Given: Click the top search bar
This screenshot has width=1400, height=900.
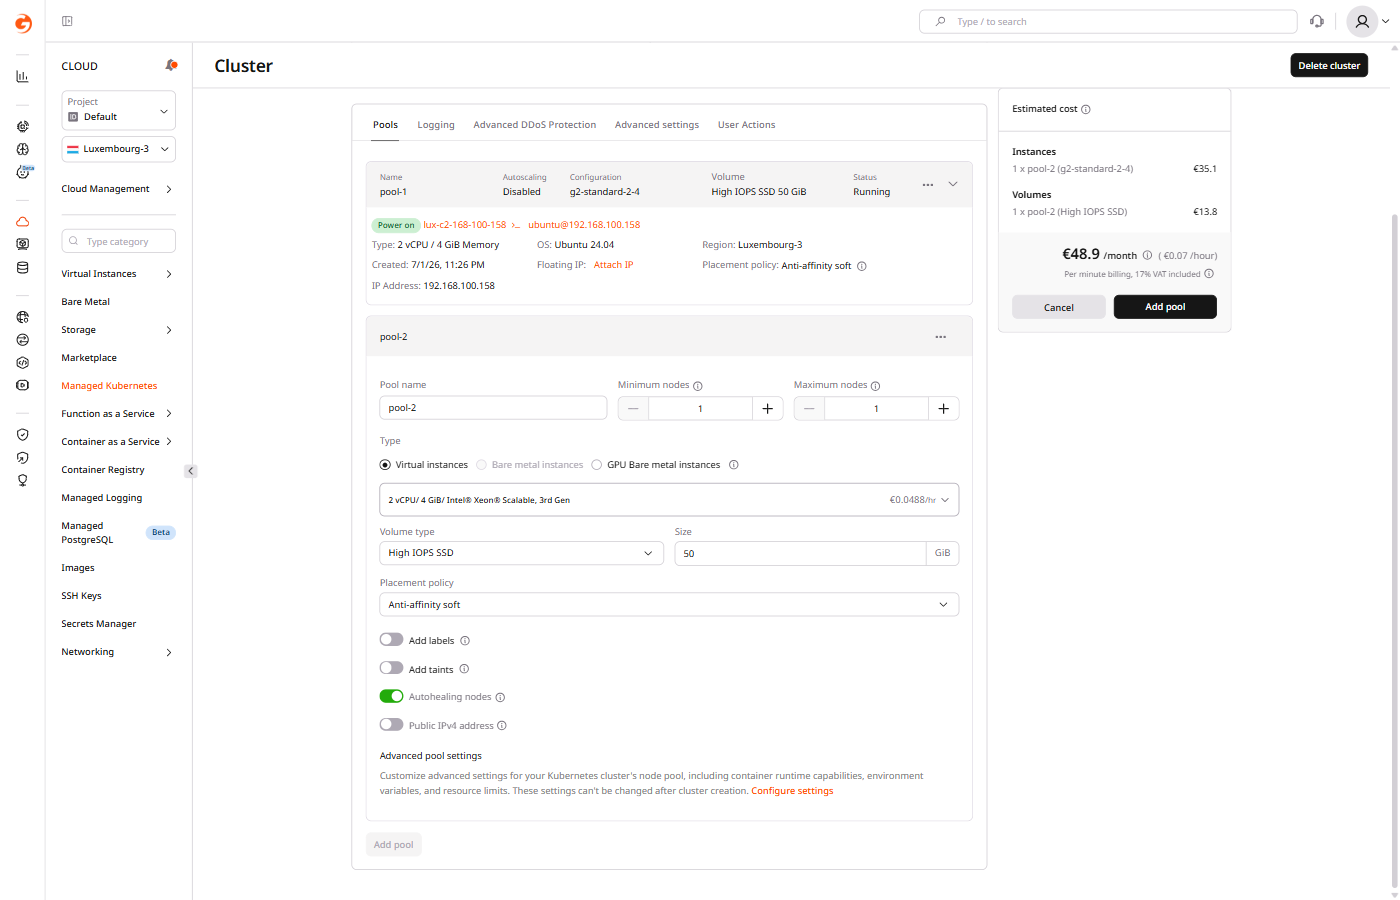Looking at the screenshot, I should click(x=1108, y=21).
